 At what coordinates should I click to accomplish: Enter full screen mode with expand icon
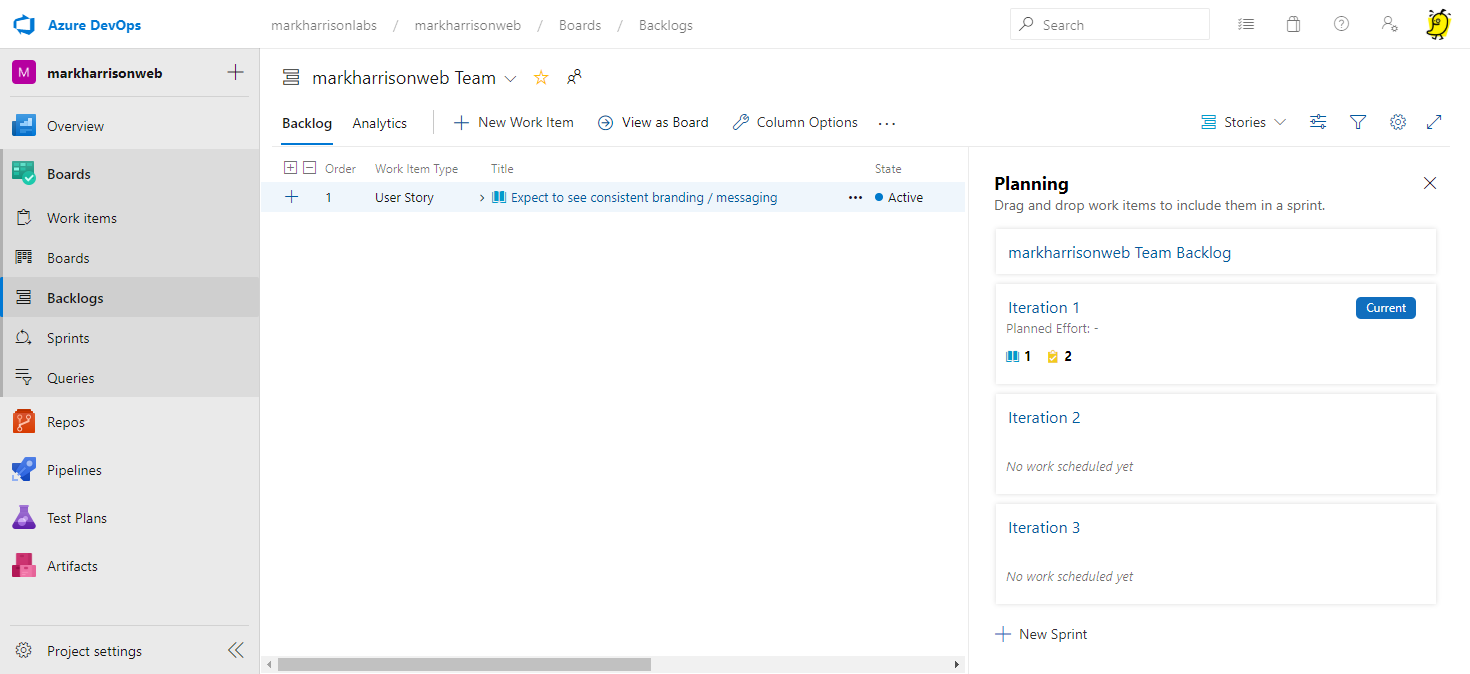[1434, 122]
